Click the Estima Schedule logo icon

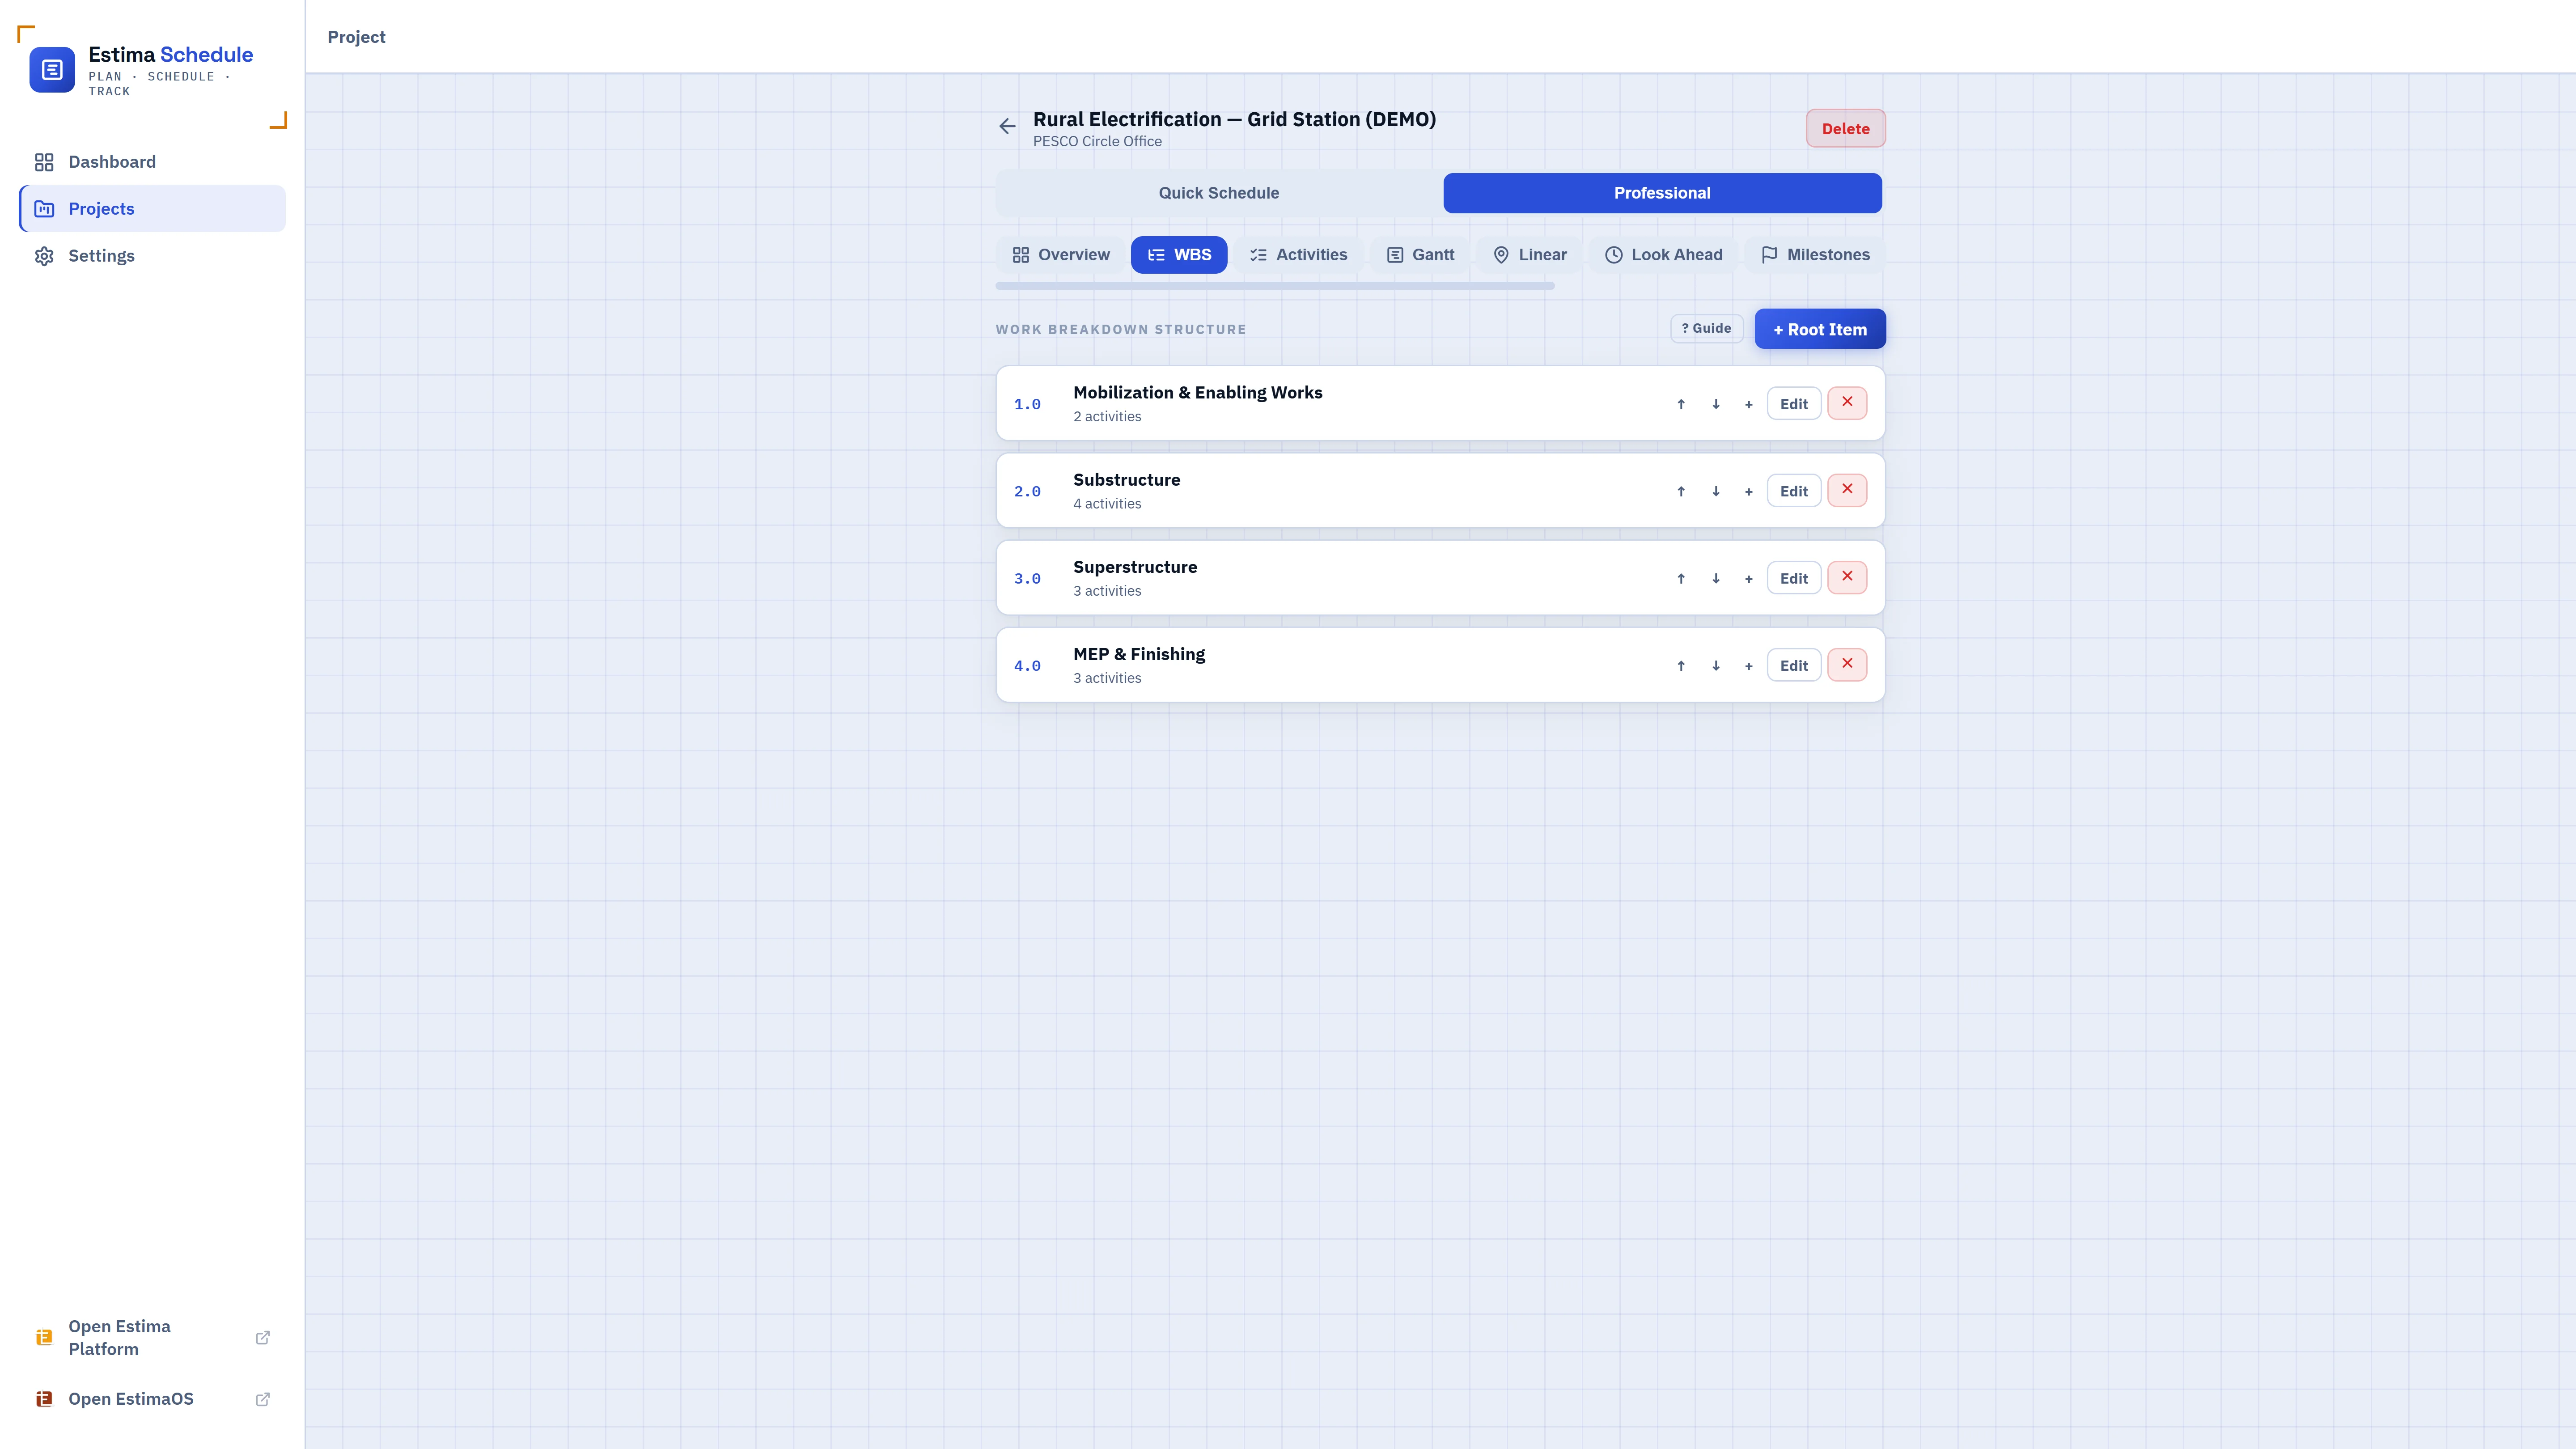[x=52, y=70]
